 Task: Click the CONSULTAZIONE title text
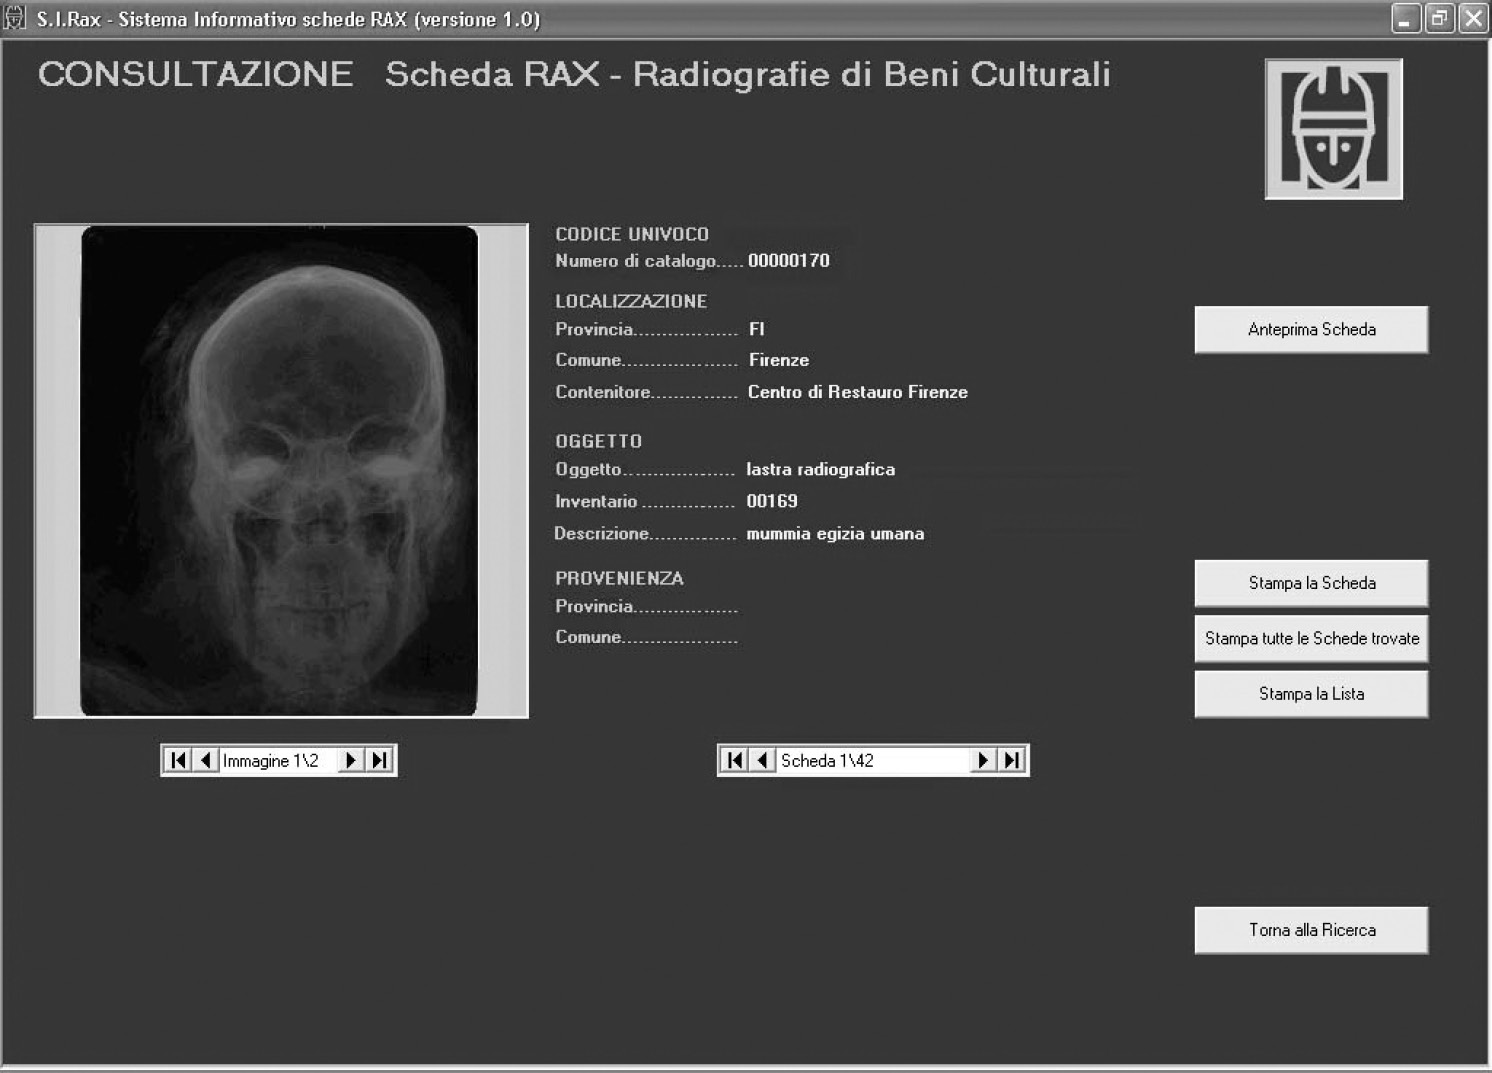click(x=196, y=74)
